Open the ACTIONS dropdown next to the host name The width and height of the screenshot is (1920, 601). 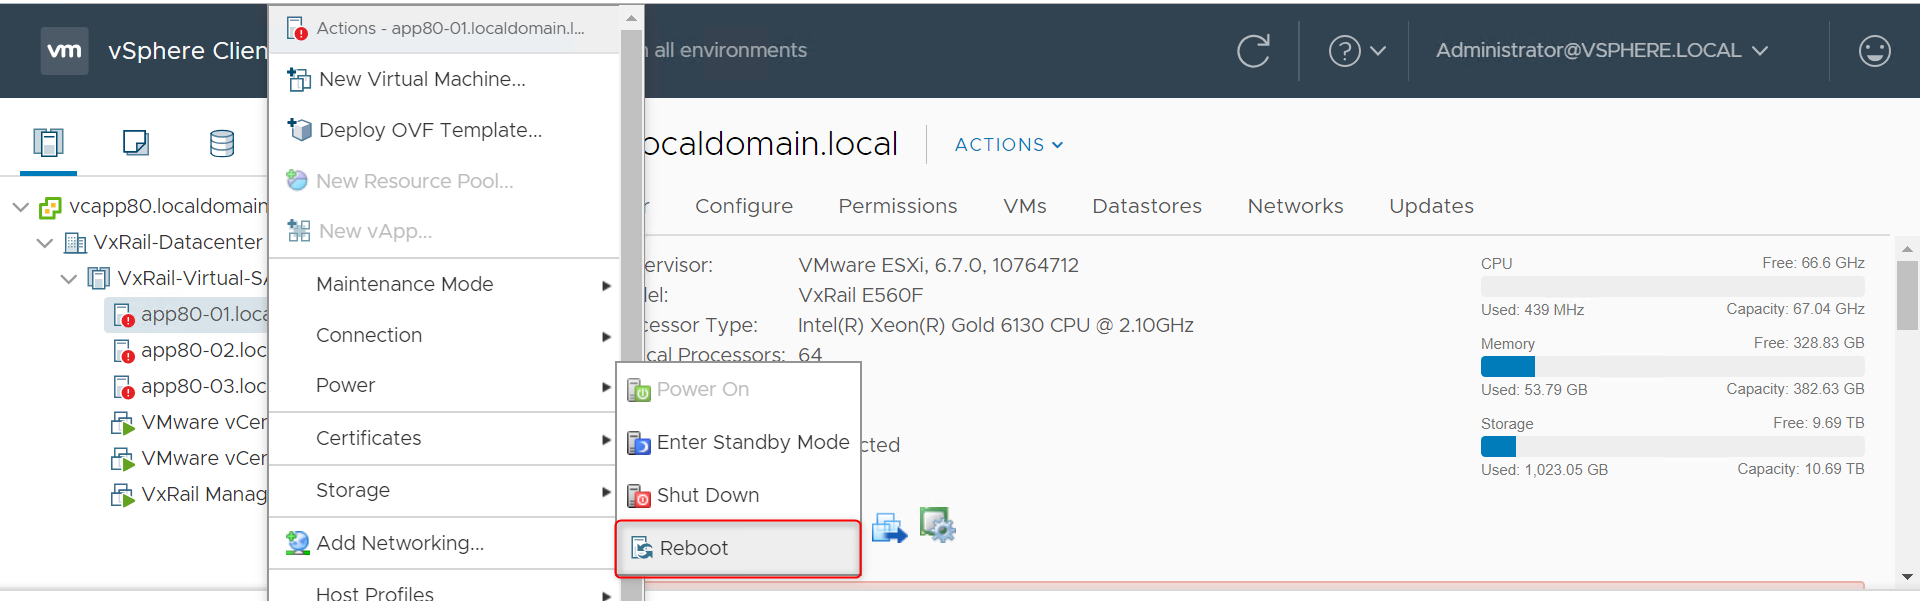pos(1008,145)
